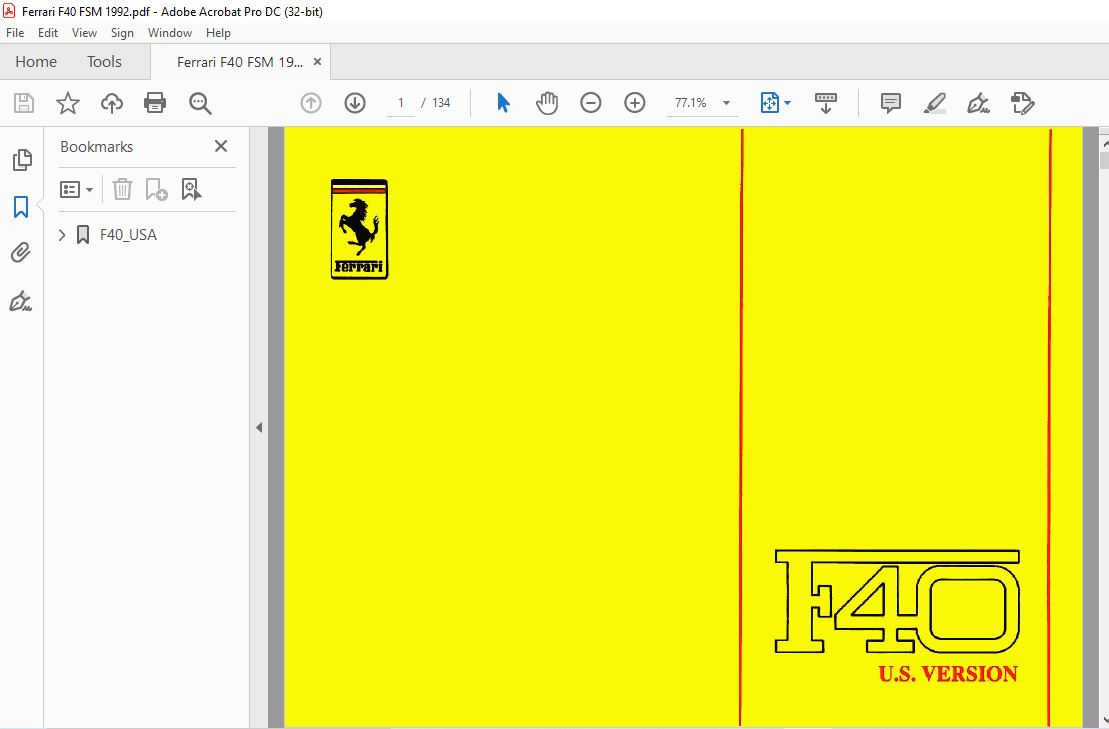Open the Edit menu
This screenshot has height=729, width=1109.
48,33
